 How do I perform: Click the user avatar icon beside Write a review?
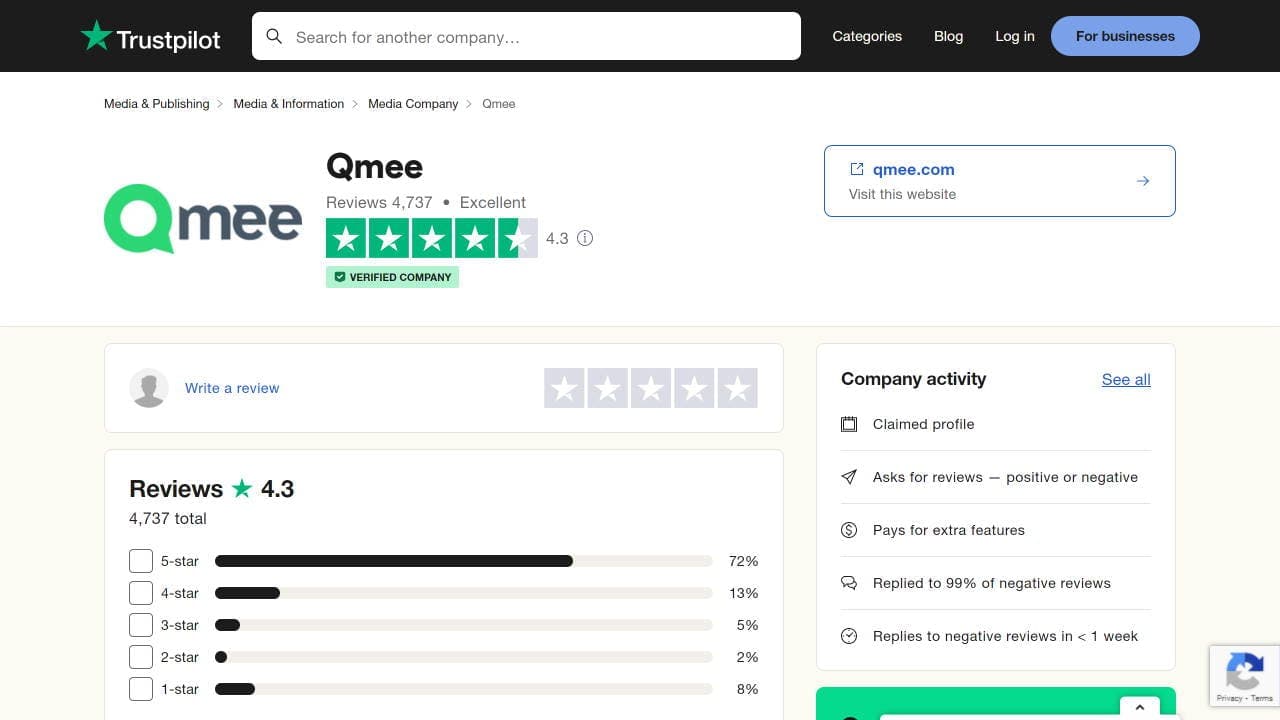[149, 388]
